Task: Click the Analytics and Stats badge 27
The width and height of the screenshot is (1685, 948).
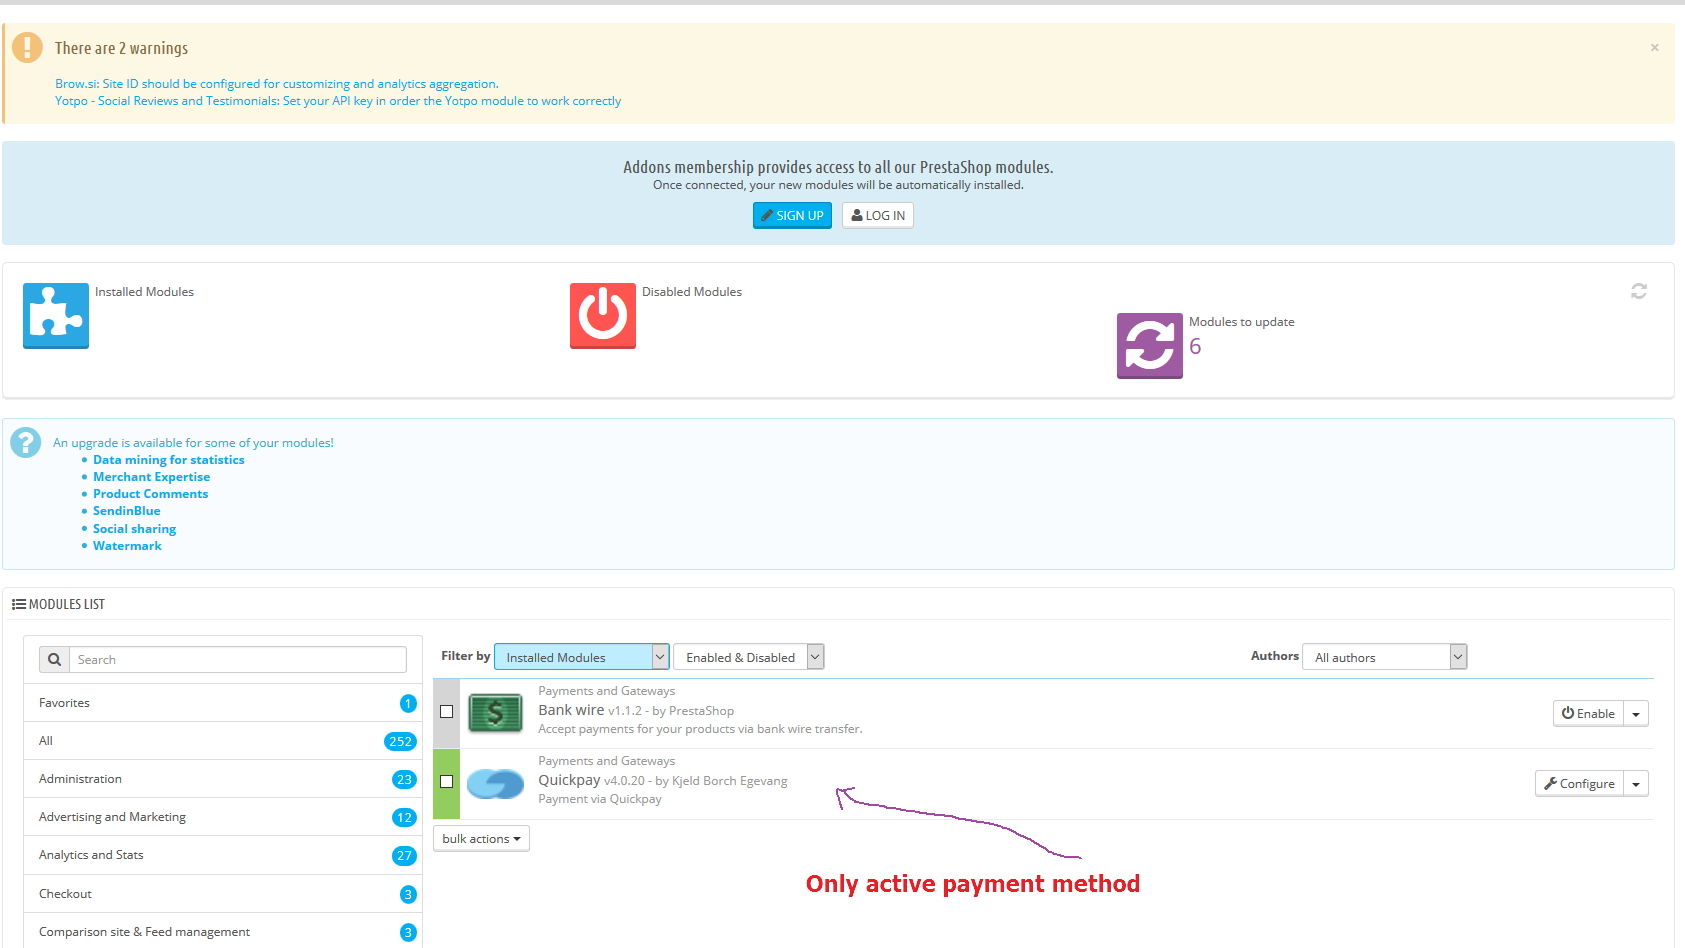Action: click(404, 855)
